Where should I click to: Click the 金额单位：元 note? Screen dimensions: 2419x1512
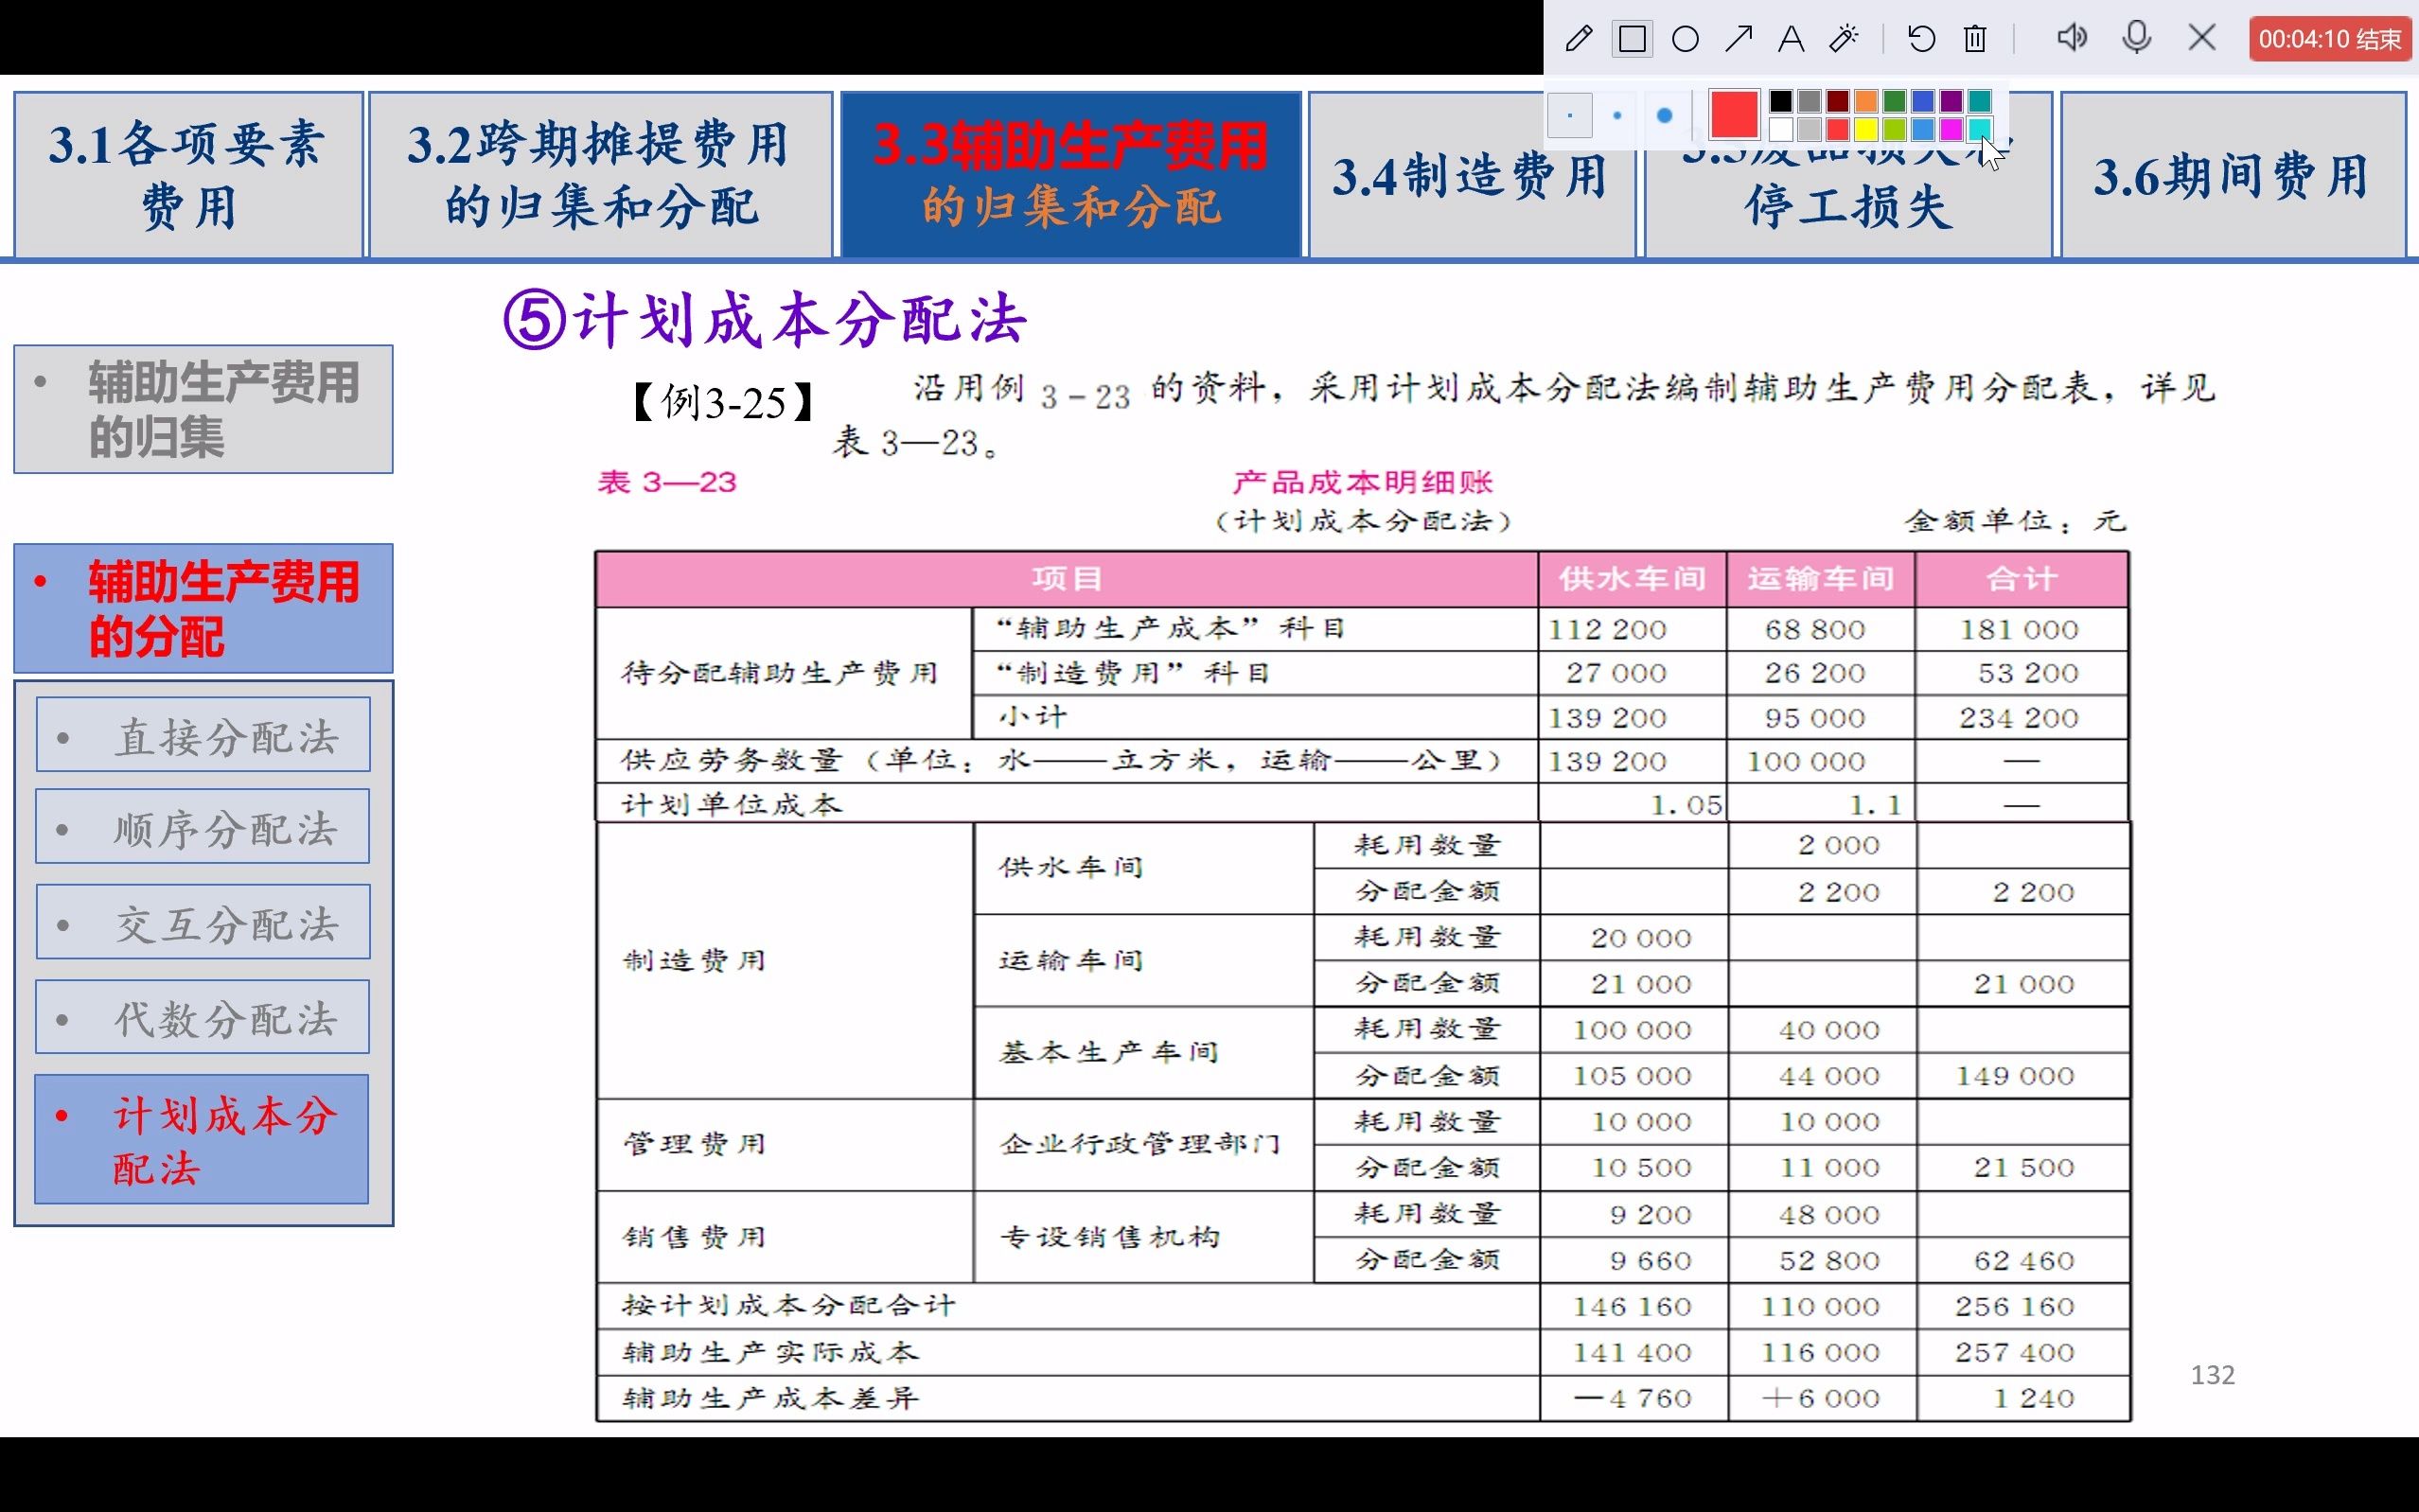pyautogui.click(x=2015, y=521)
